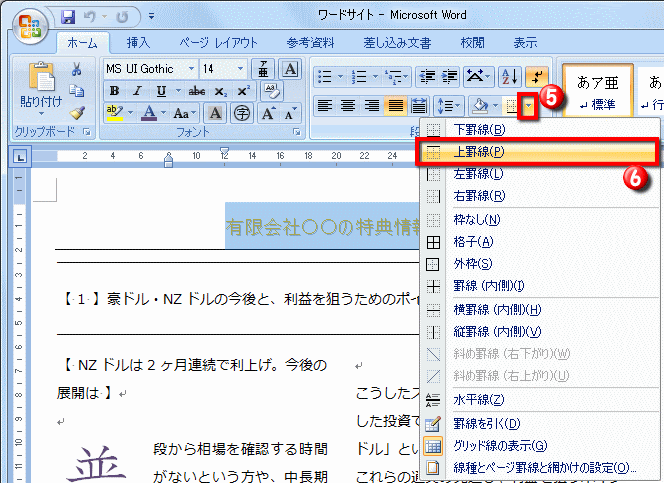Click the Office button logo
This screenshot has width=664, height=483.
coord(30,27)
